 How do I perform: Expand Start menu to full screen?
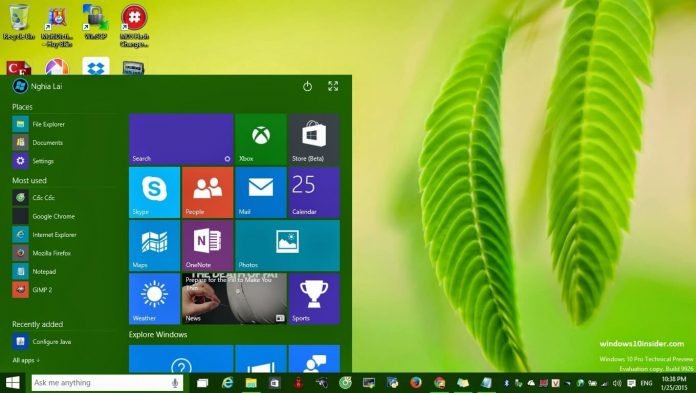click(333, 86)
